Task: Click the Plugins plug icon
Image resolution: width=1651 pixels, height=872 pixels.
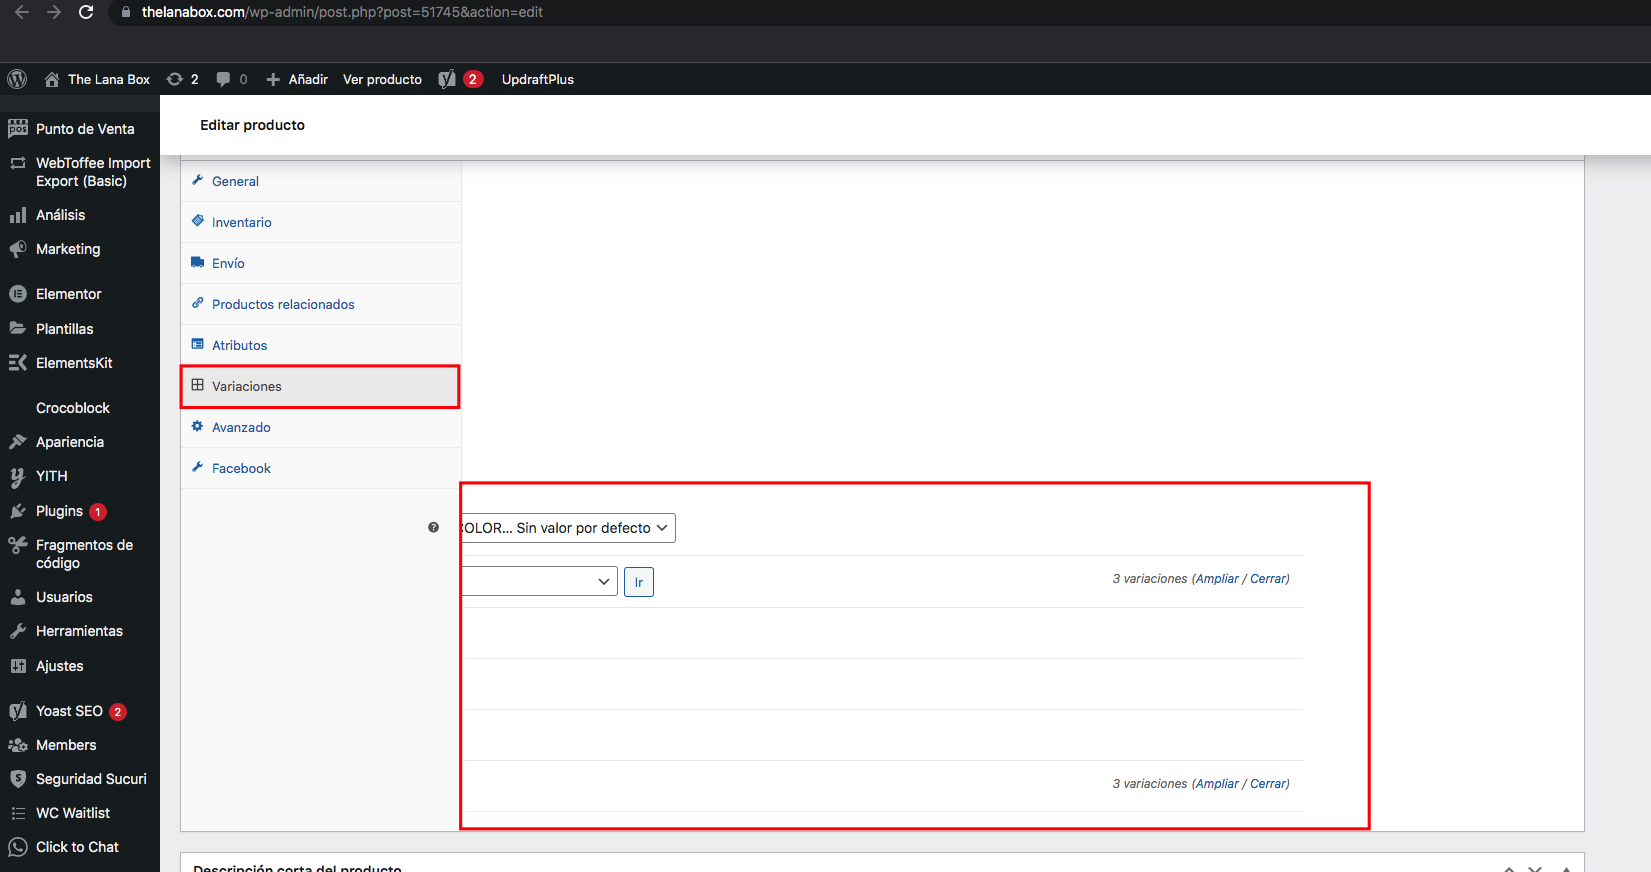Action: click(18, 511)
